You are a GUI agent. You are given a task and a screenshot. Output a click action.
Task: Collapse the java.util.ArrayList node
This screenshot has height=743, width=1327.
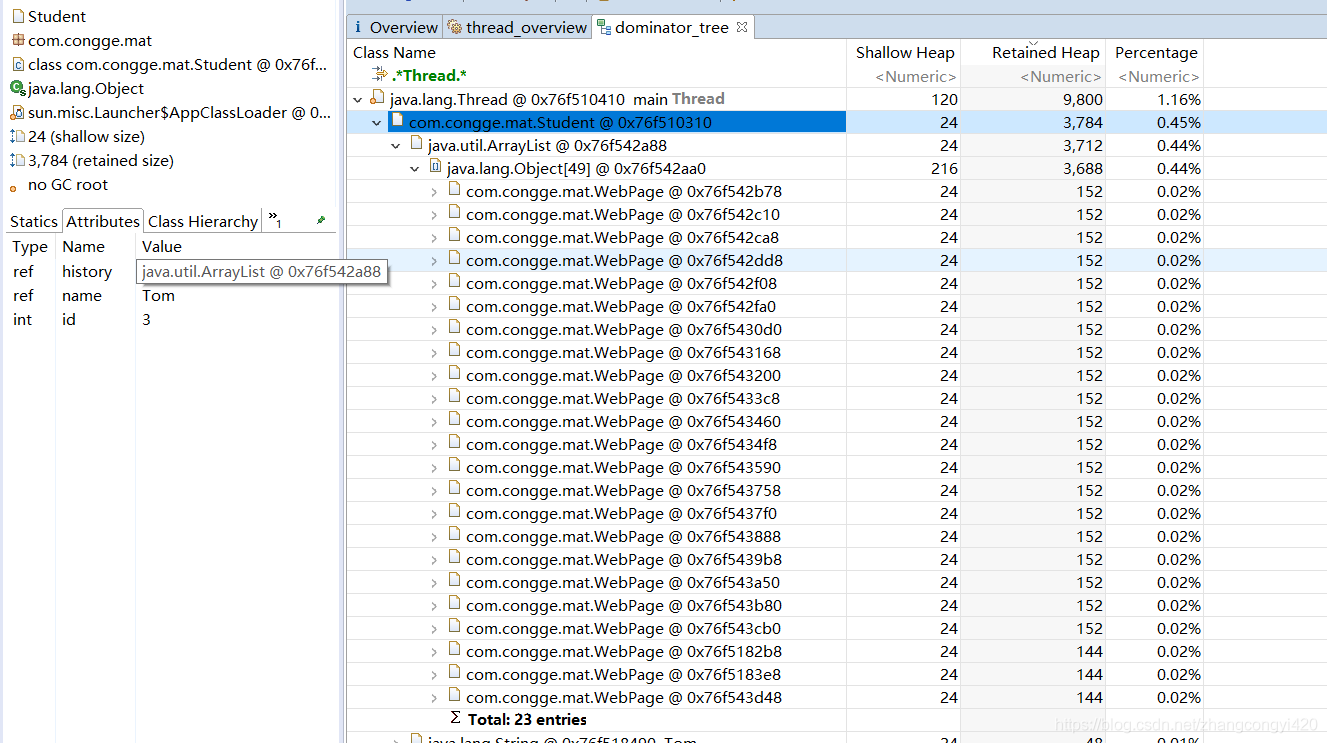pos(396,145)
